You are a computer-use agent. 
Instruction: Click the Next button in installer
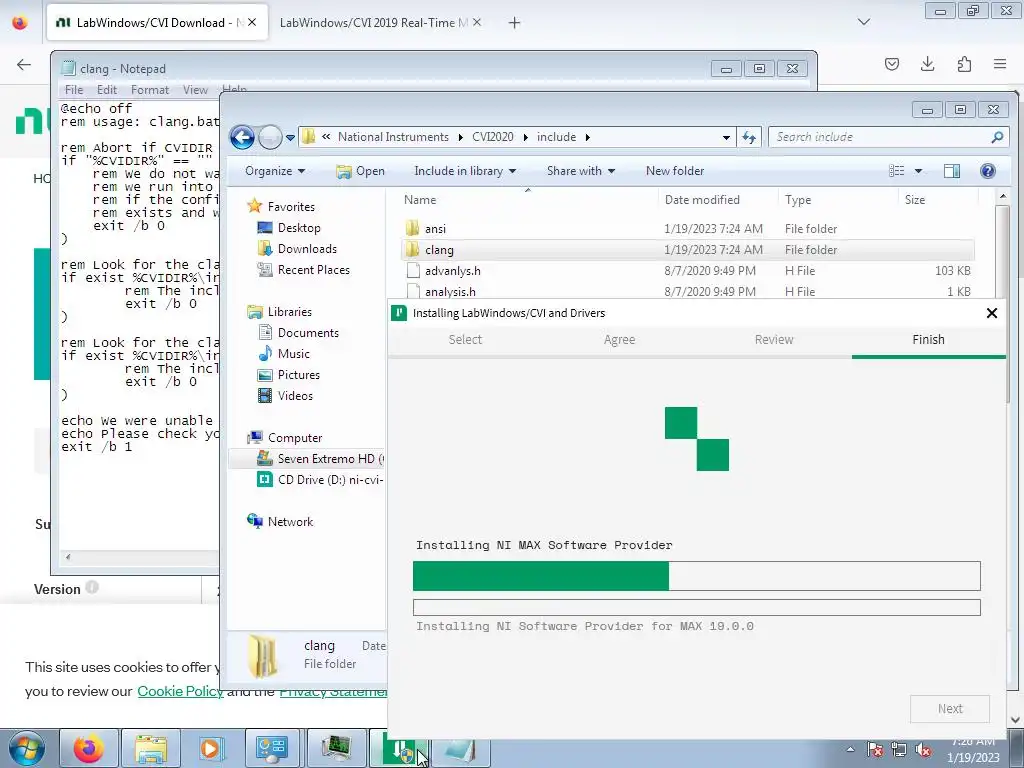coord(950,709)
